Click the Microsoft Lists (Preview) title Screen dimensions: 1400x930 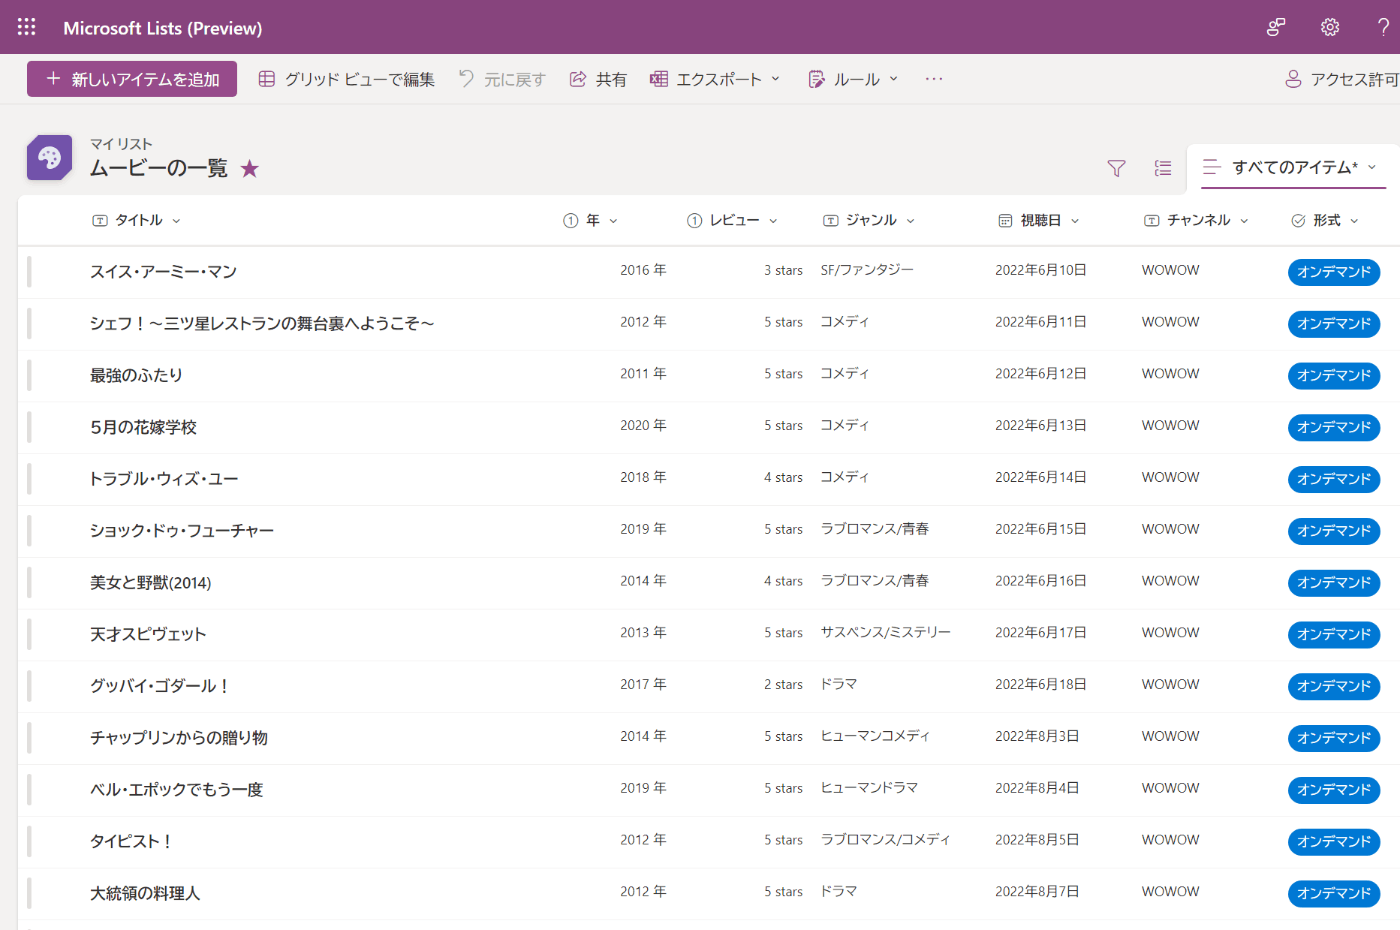[163, 28]
